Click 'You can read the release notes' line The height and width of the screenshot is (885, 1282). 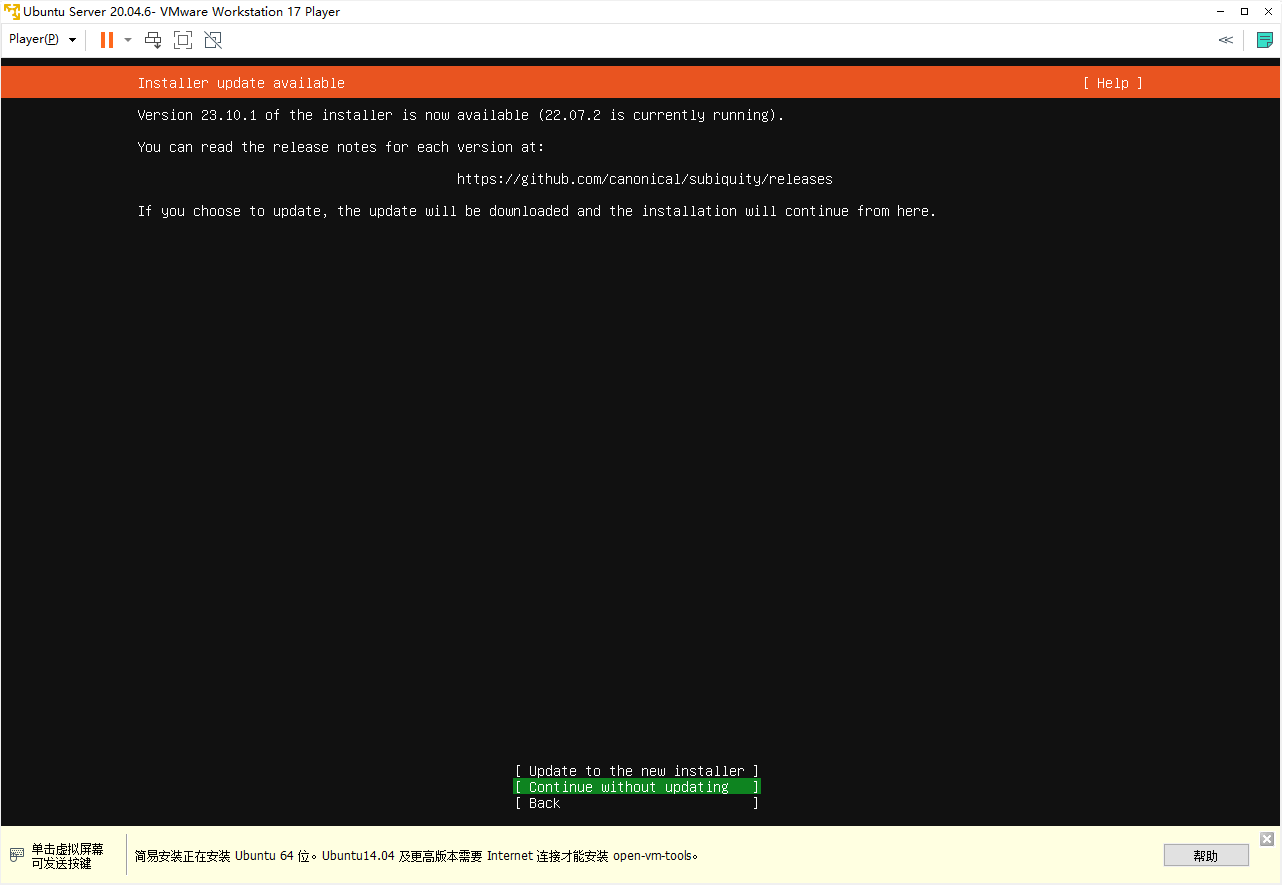341,147
